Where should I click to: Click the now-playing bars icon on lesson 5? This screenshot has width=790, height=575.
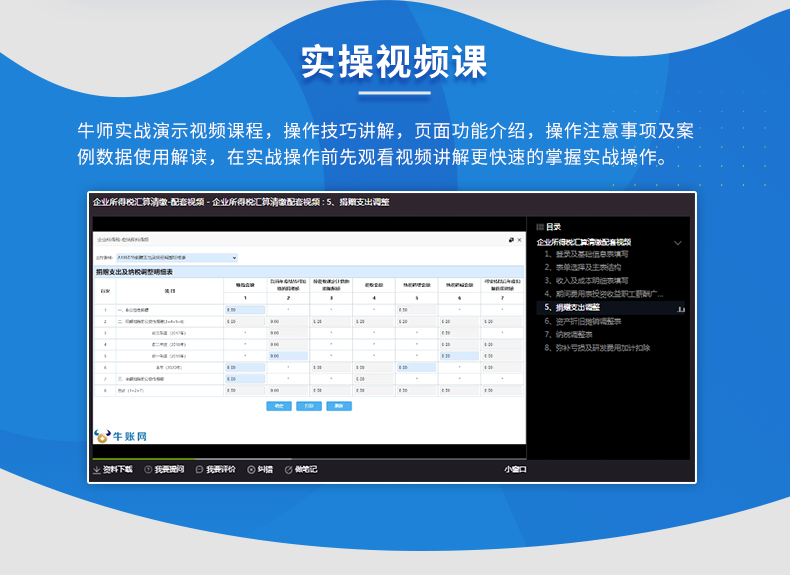pyautogui.click(x=681, y=309)
